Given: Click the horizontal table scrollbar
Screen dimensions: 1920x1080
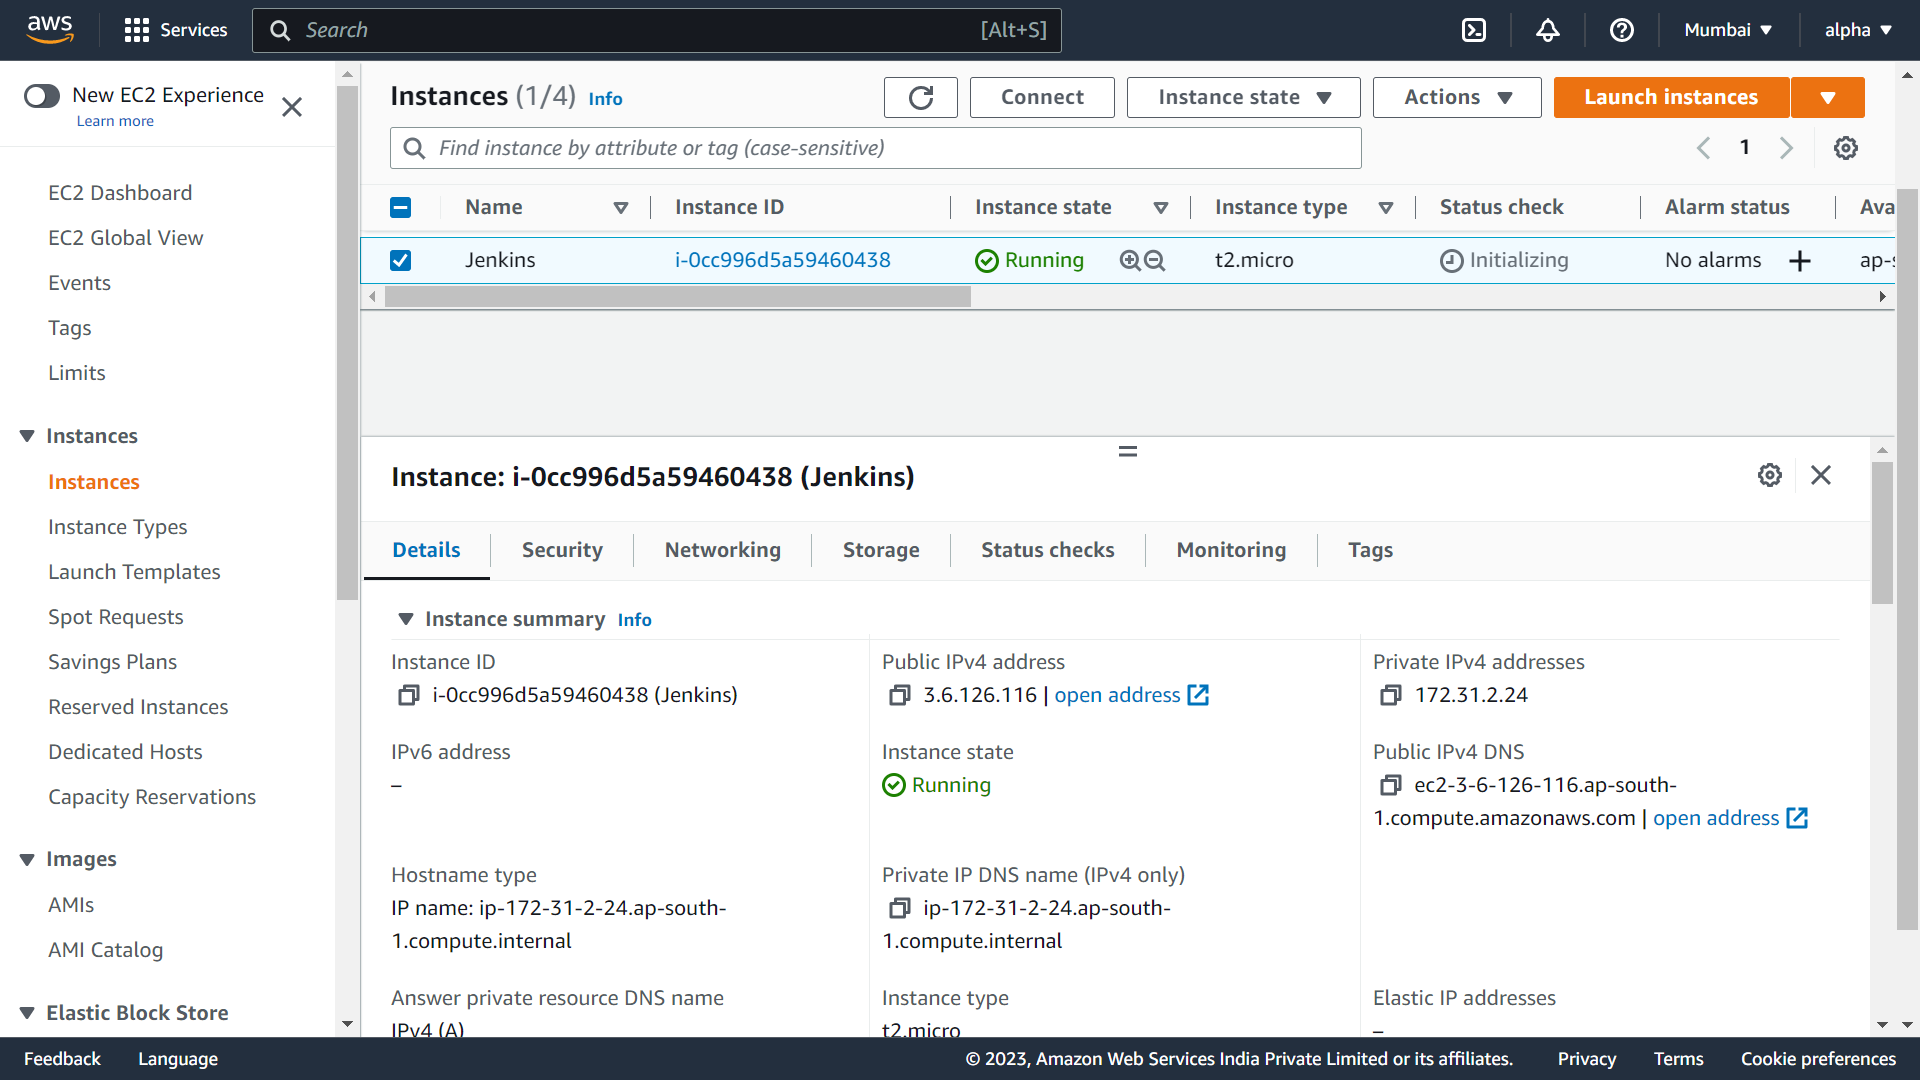Looking at the screenshot, I should click(677, 297).
